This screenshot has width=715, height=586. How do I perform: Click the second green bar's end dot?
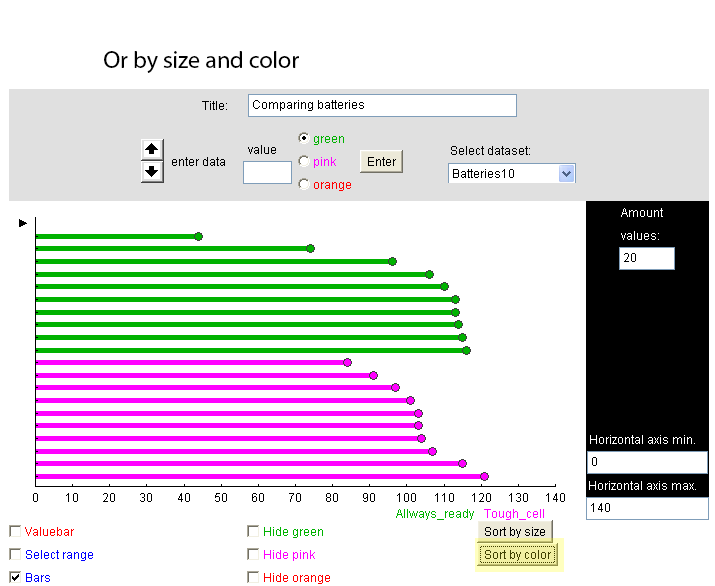pyautogui.click(x=311, y=249)
